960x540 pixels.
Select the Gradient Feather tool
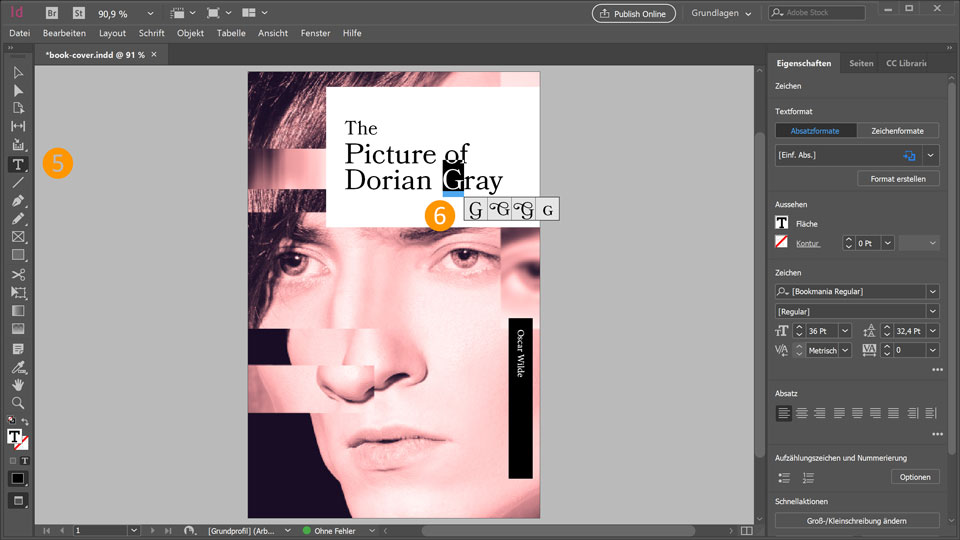pyautogui.click(x=18, y=329)
